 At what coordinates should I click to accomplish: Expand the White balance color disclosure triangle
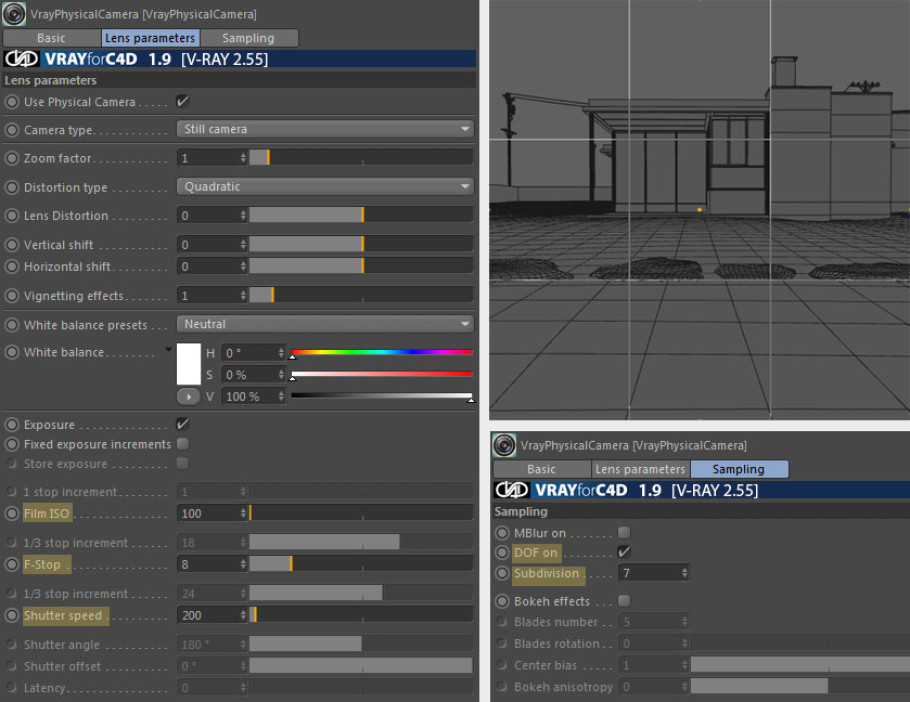coord(168,349)
